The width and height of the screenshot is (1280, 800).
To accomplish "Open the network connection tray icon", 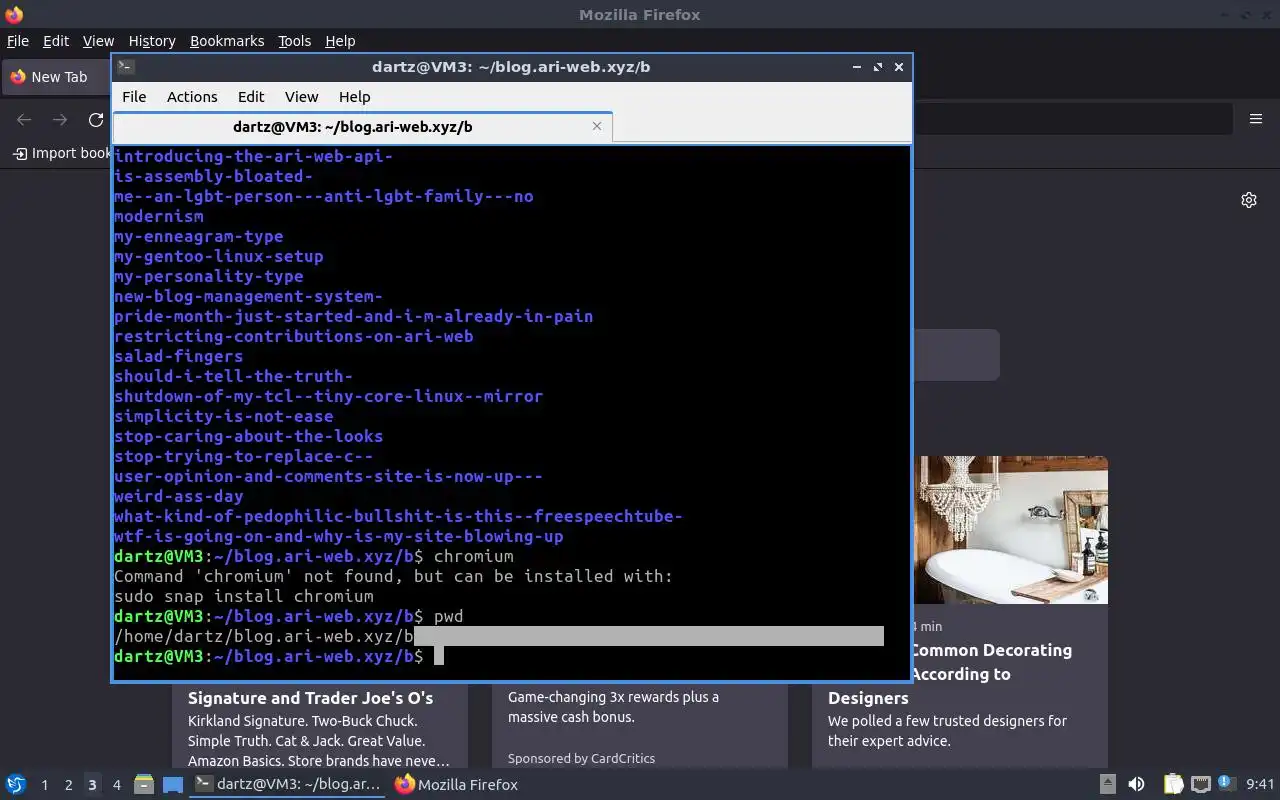I will (x=1201, y=785).
